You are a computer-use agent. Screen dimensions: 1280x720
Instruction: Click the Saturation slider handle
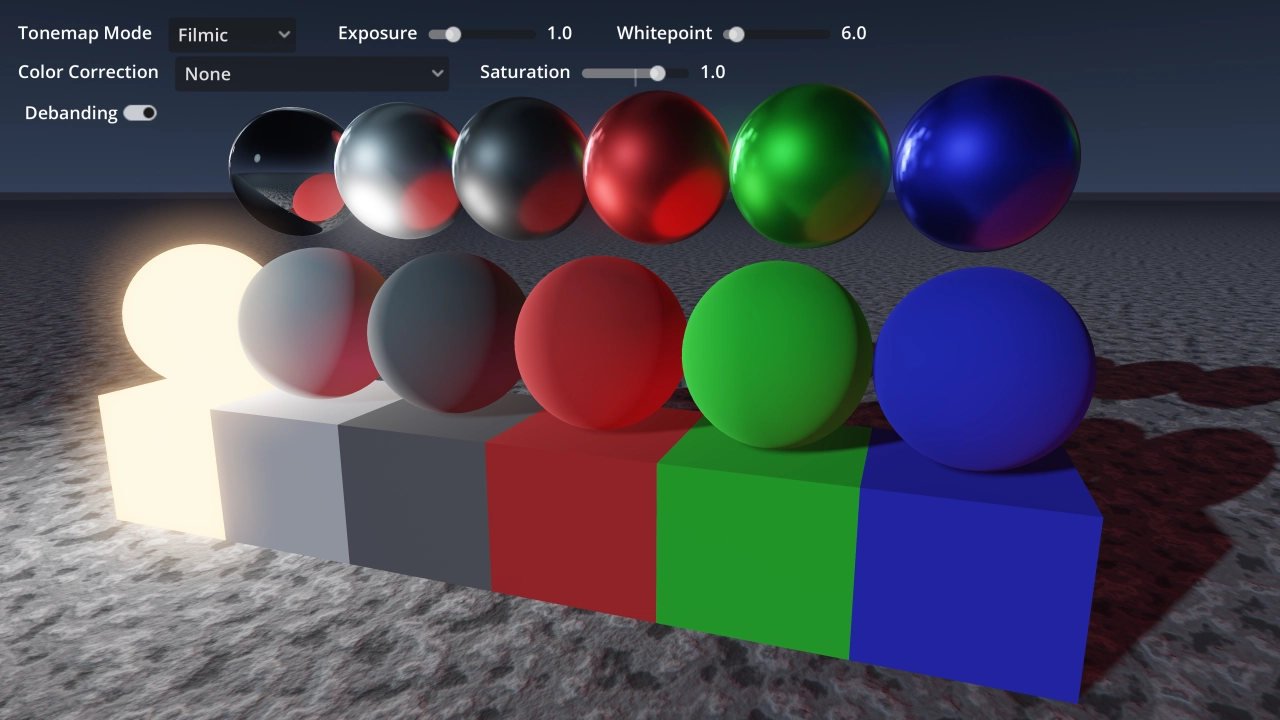(657, 73)
